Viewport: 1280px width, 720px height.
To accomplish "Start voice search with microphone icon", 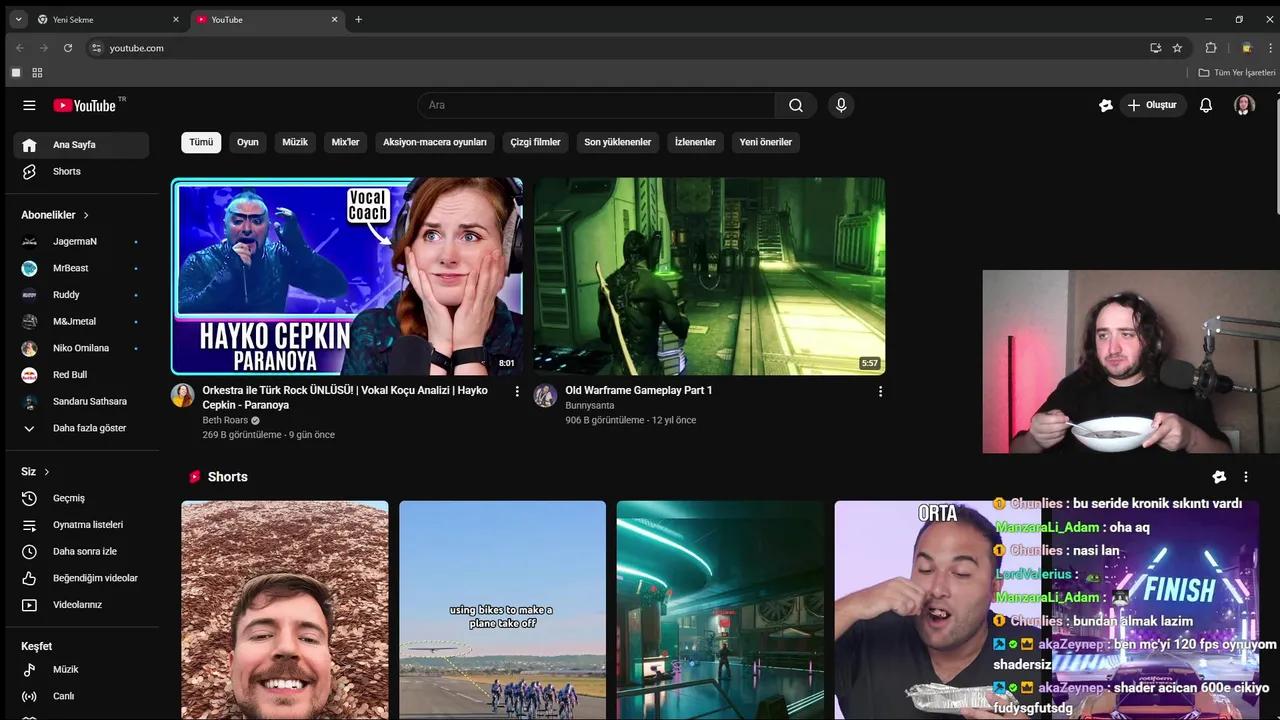I will coord(841,105).
